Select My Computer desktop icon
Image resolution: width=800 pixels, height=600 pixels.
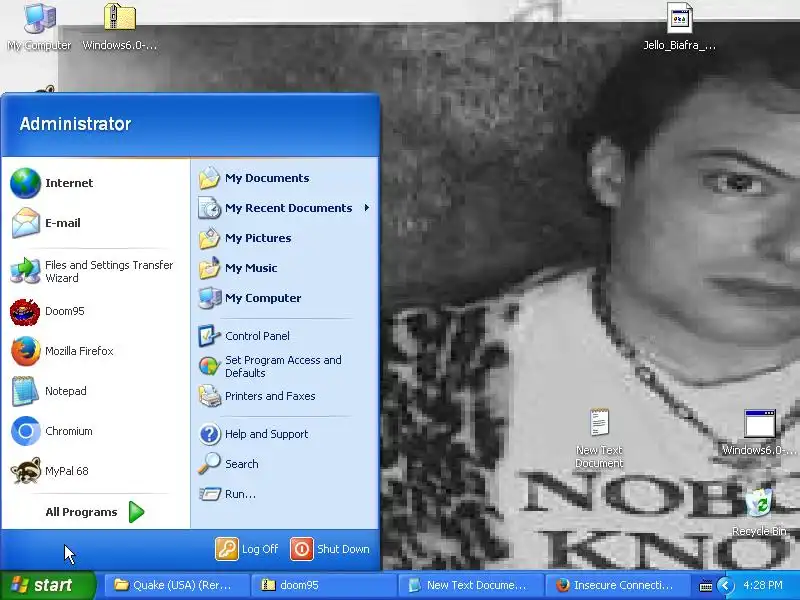[x=39, y=27]
